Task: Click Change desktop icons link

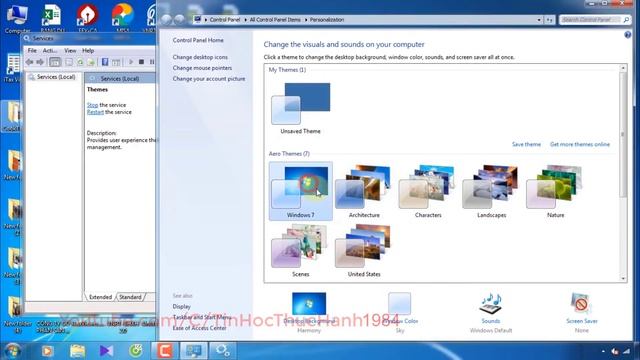Action: coord(200,57)
